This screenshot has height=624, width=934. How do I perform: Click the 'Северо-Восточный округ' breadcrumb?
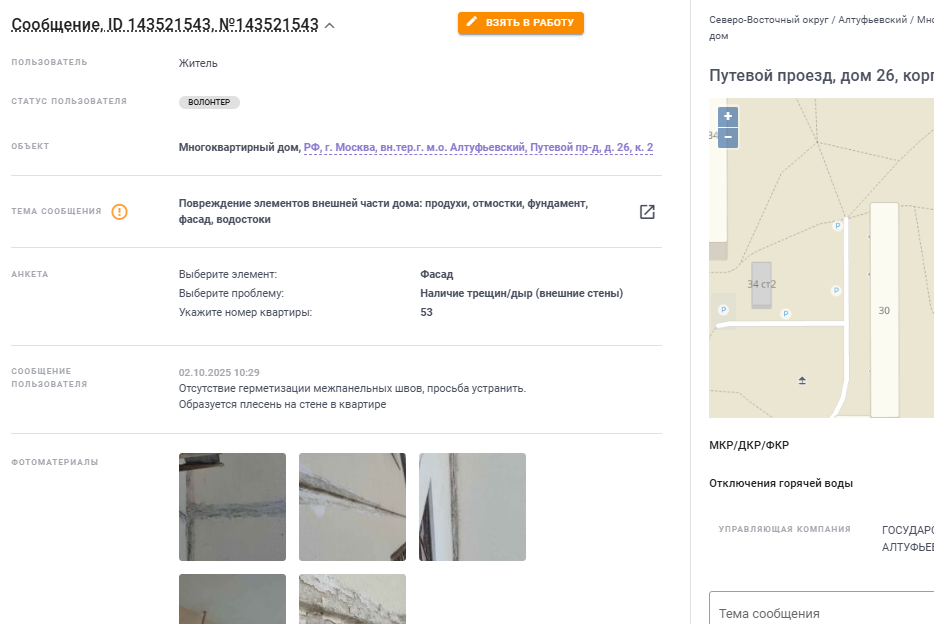(768, 20)
